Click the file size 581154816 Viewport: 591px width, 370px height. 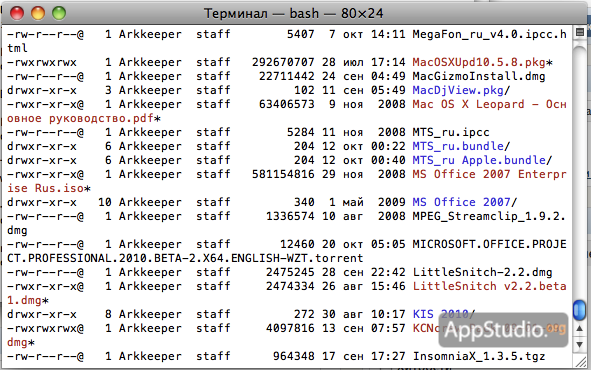283,174
